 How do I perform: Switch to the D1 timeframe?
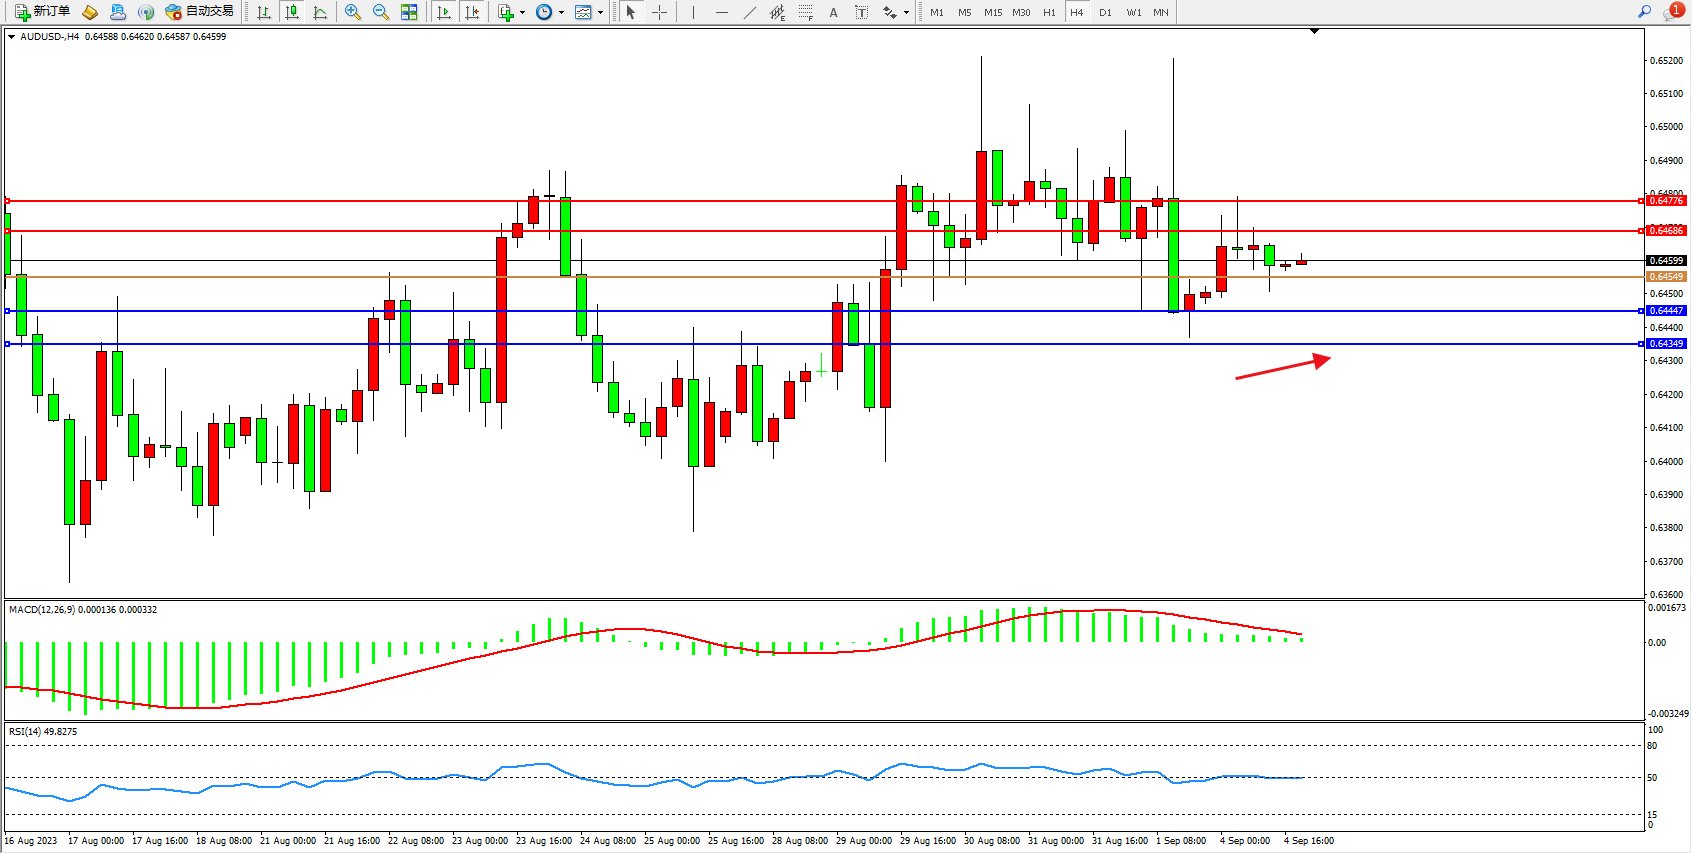click(x=1105, y=12)
